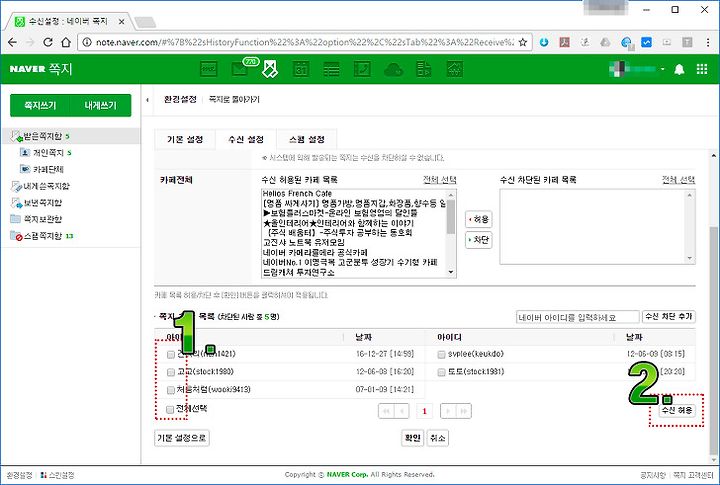Screen dimensions: 720x485
Task: Bookmark this page with the star icon
Action: pyautogui.click(x=523, y=42)
